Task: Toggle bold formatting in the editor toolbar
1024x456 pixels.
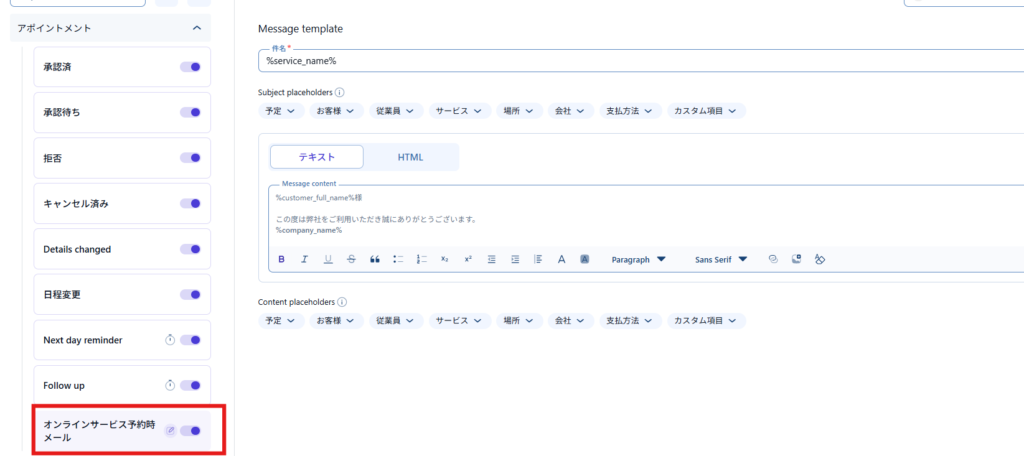Action: tap(281, 259)
